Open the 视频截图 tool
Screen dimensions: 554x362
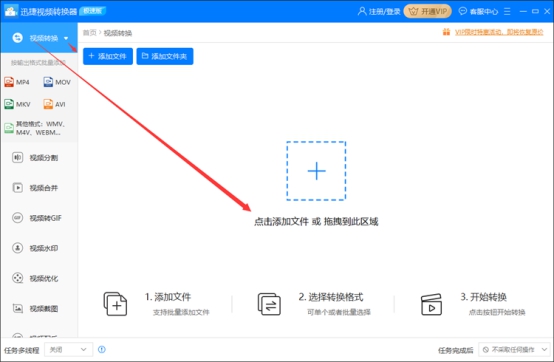[39, 308]
